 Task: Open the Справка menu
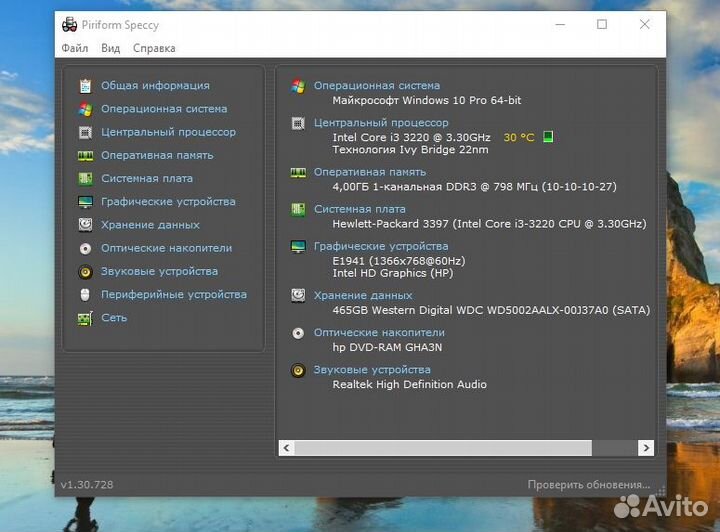[x=154, y=48]
